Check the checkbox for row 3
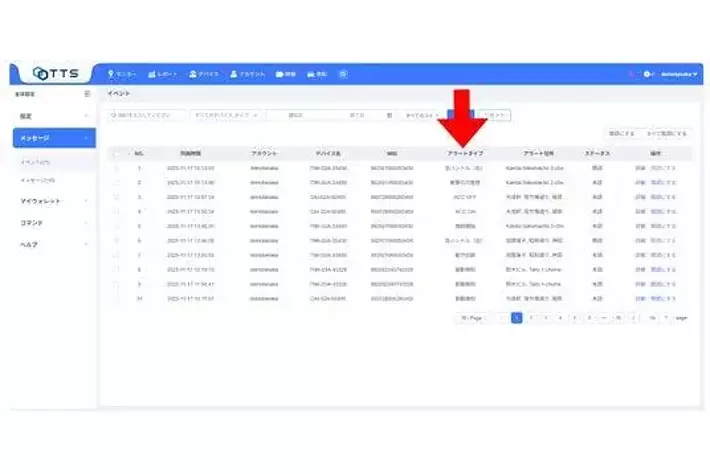The height and width of the screenshot is (474, 710). (x=117, y=198)
